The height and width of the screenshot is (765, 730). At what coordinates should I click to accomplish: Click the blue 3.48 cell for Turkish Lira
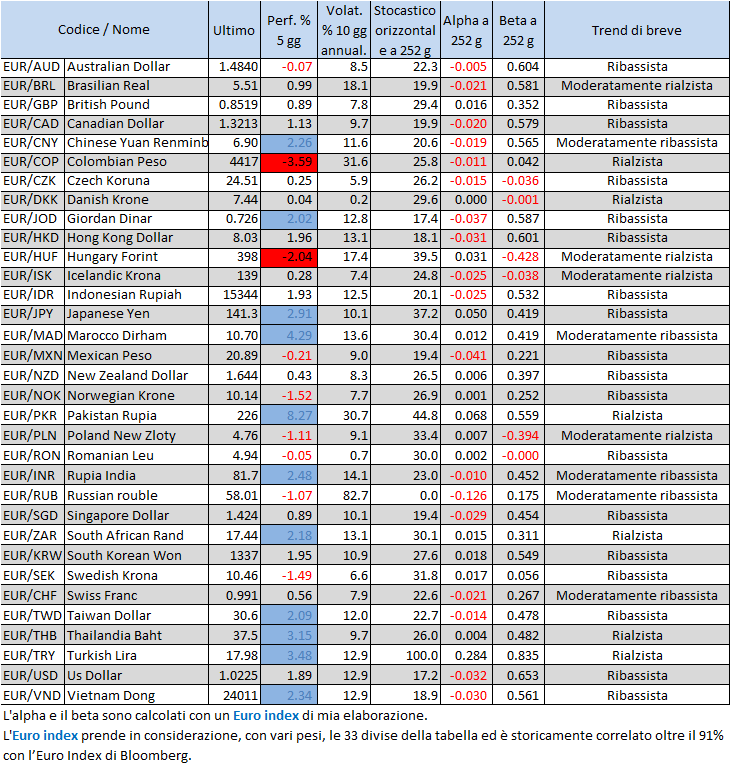point(289,656)
